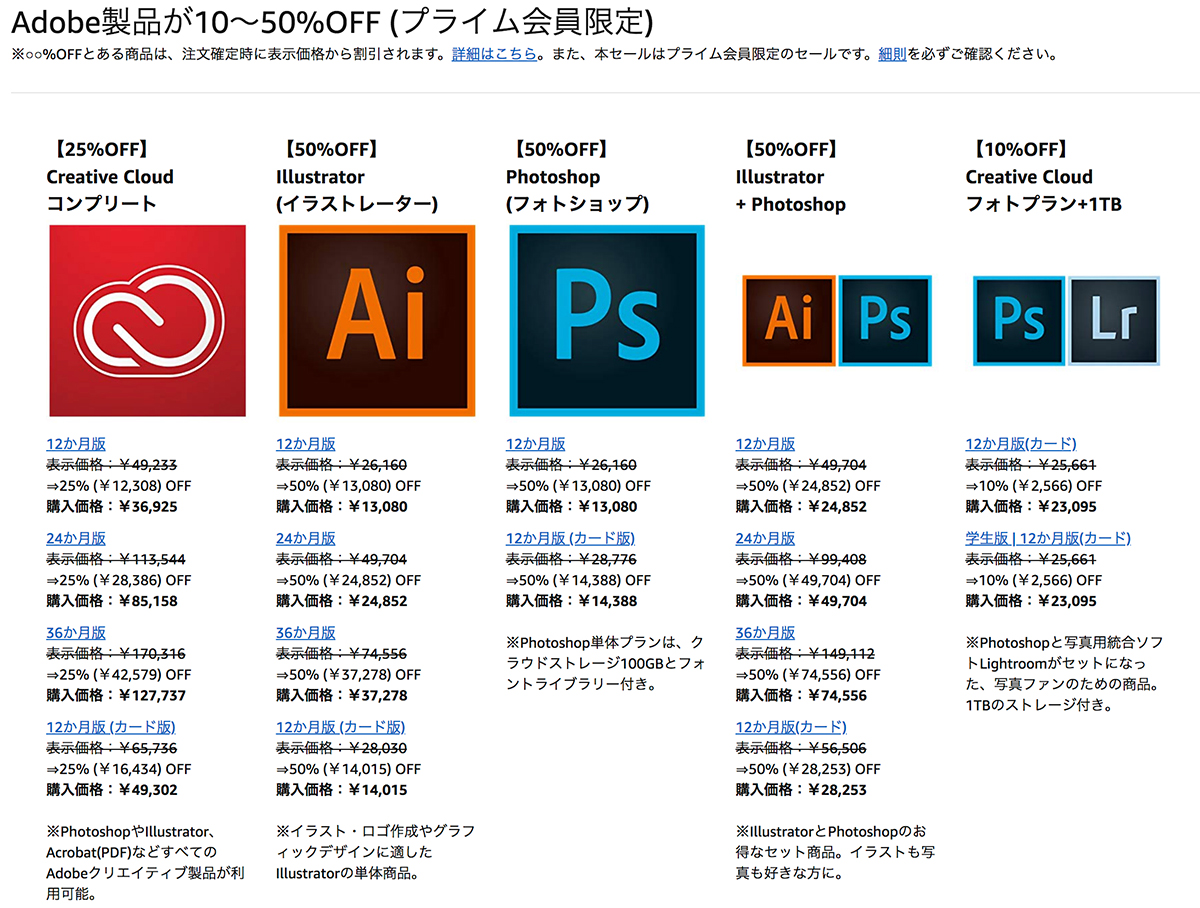Screen dimensions: 1200x908
Task: Open Photoshop (フォトショップ) 12か月版 (カード版) link
Action: pos(571,538)
